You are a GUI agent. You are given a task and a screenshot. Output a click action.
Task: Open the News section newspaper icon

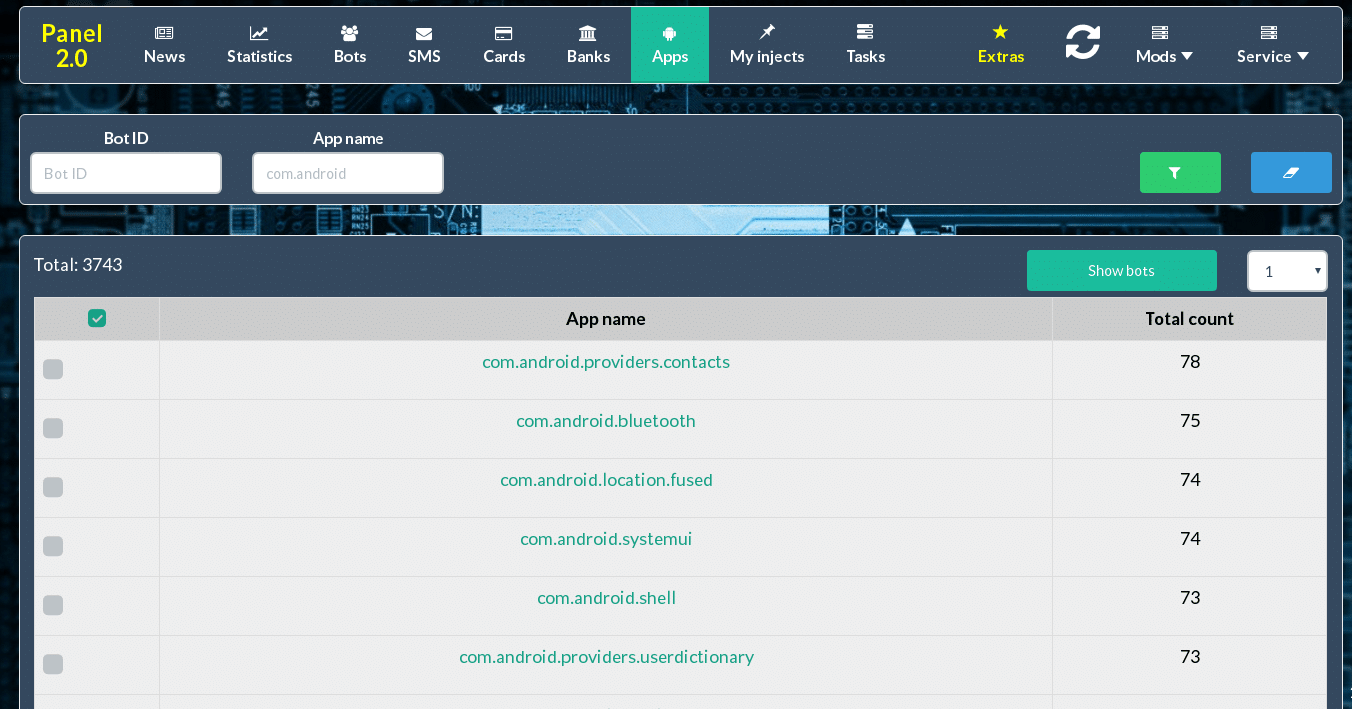coord(164,33)
